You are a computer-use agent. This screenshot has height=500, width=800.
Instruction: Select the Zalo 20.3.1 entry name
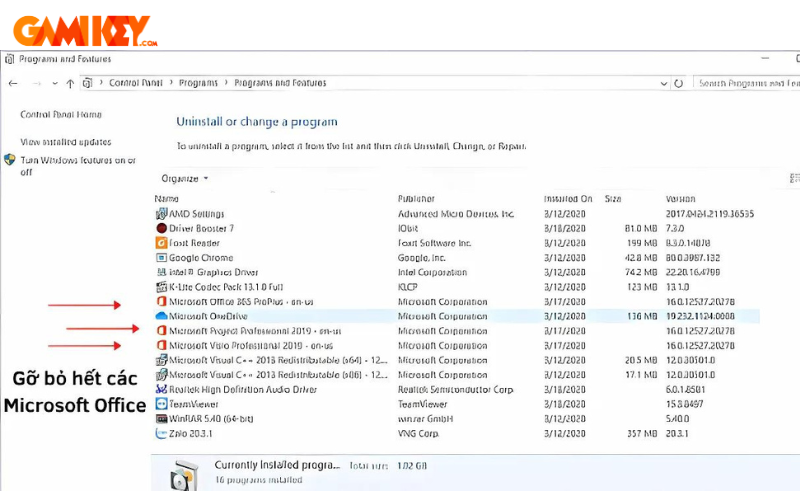190,434
